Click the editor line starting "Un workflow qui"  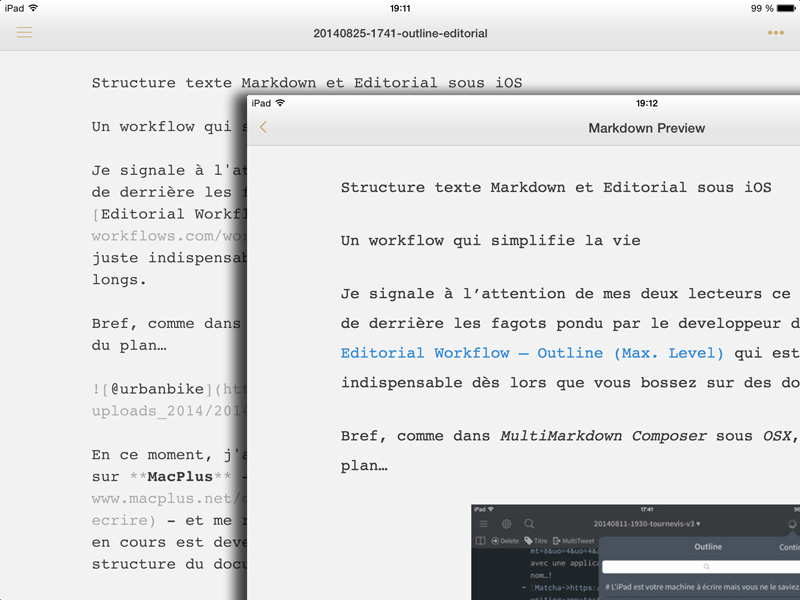click(x=169, y=127)
